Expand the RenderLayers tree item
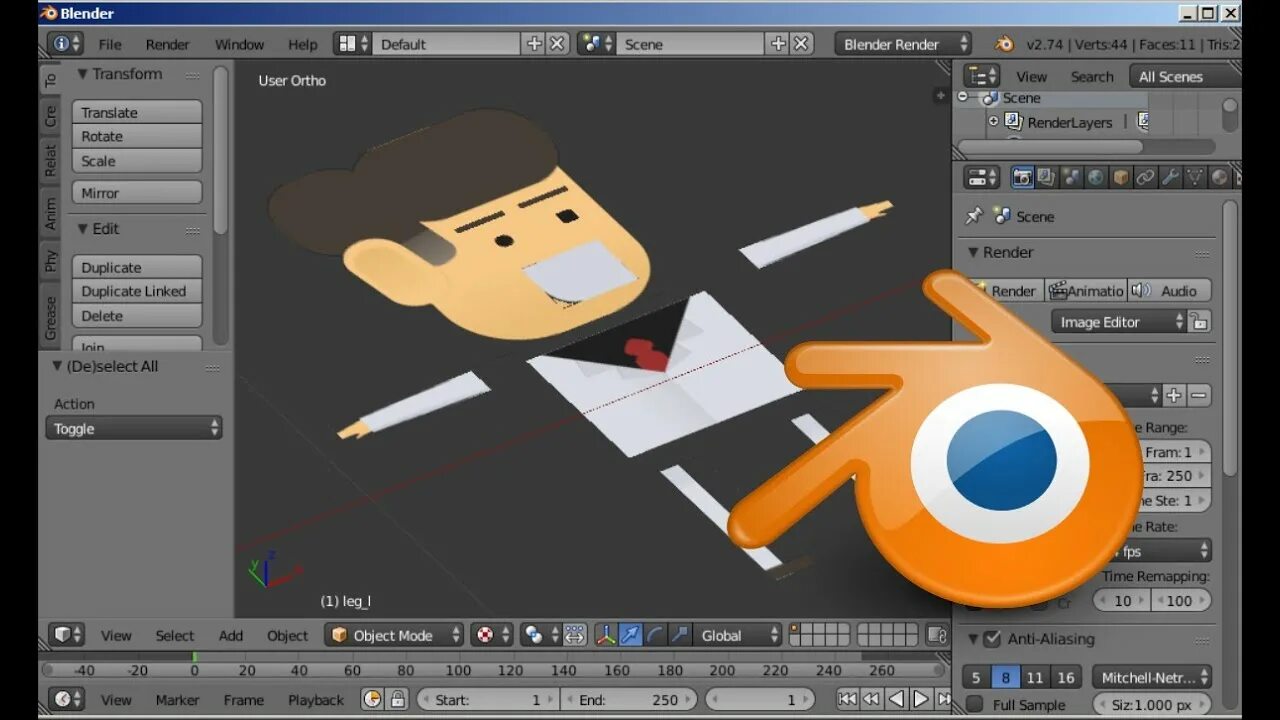 pyautogui.click(x=993, y=121)
